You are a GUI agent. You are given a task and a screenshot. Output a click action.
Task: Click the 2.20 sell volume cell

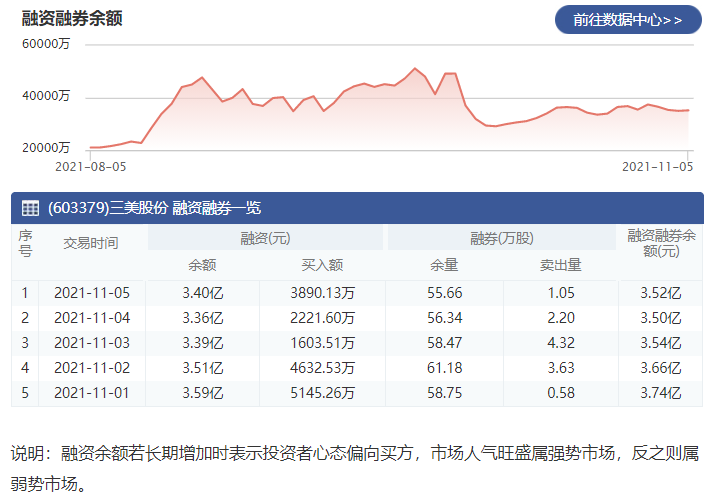pyautogui.click(x=561, y=318)
